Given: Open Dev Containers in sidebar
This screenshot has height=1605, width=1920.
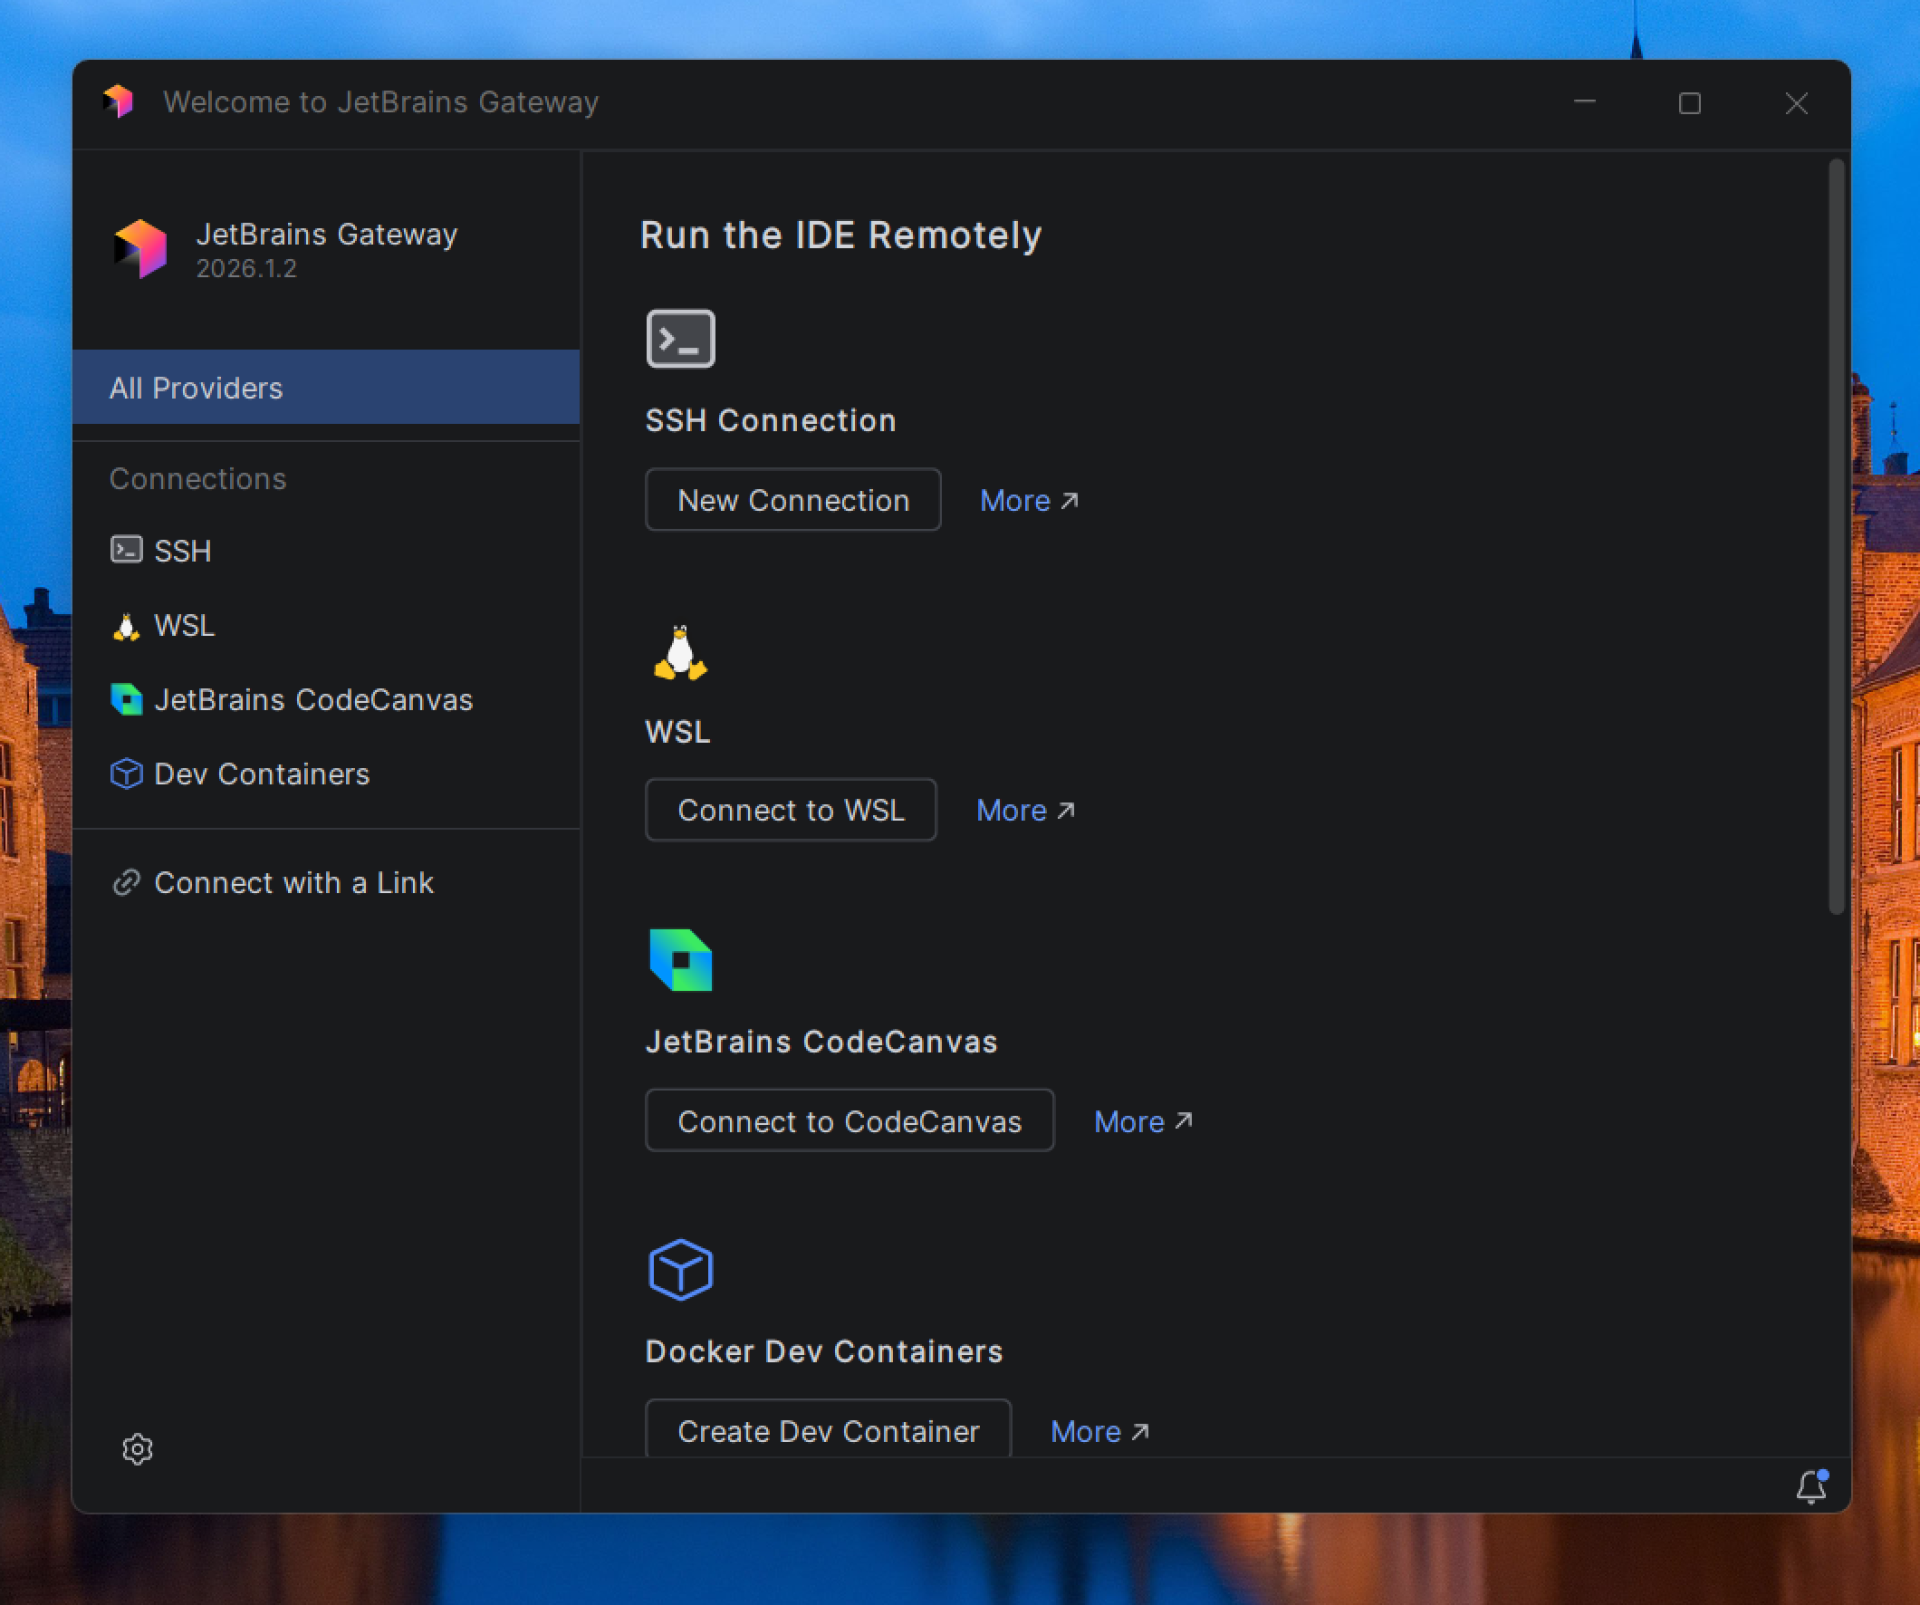Looking at the screenshot, I should (x=326, y=774).
